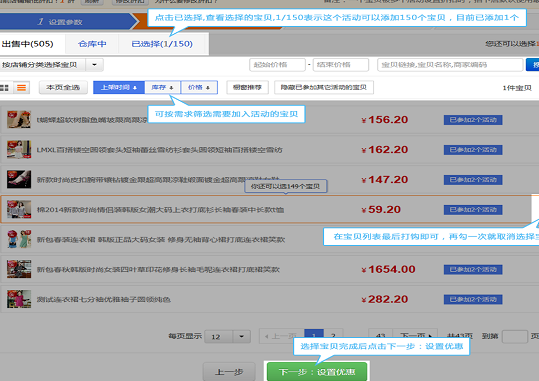Expand 按店铺分类选择宝贝 category dropdown
539x381 pixels.
[94, 65]
